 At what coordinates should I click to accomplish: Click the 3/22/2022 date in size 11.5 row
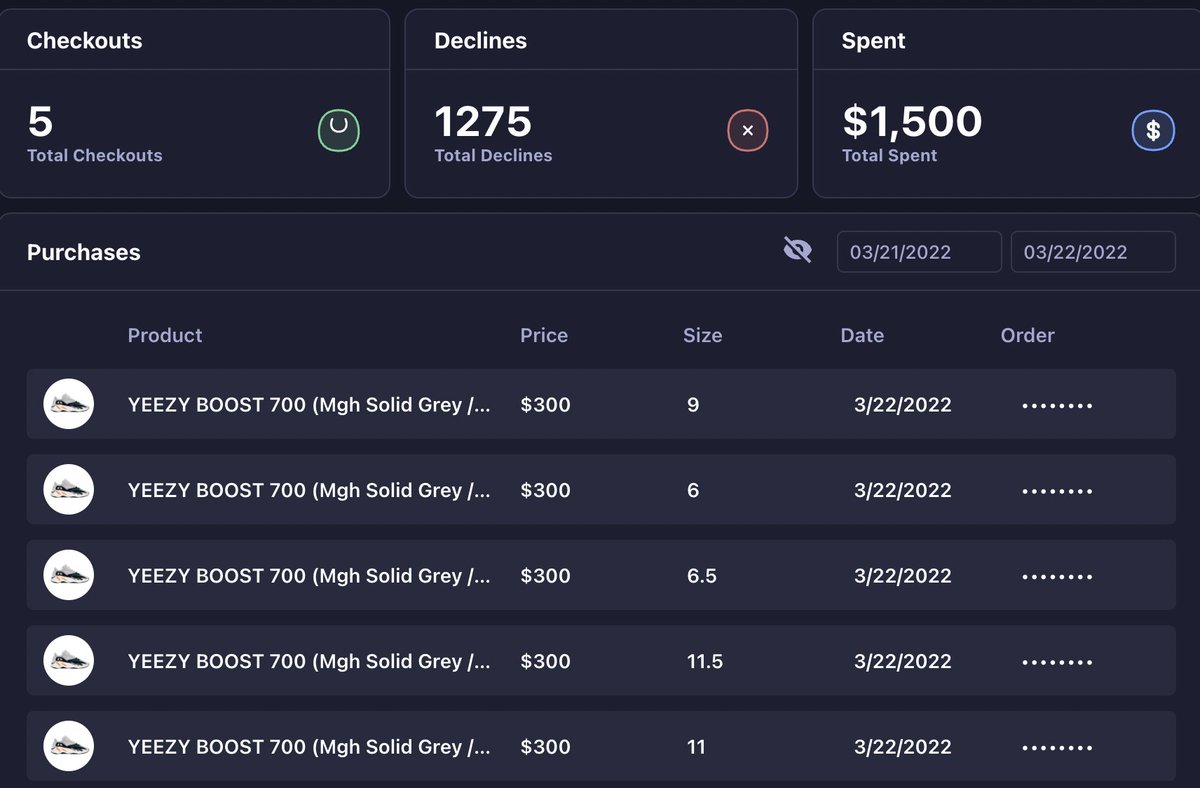pos(903,661)
